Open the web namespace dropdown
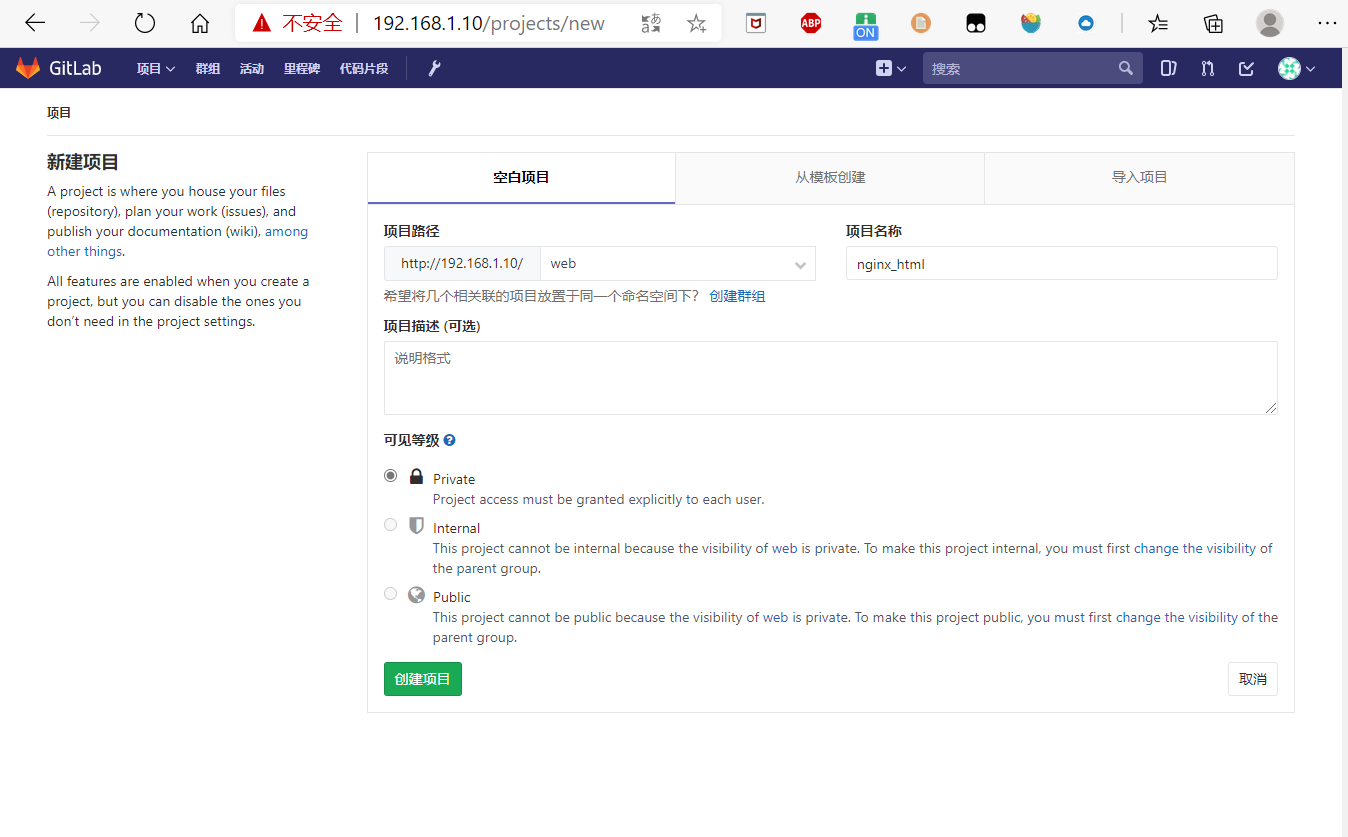Screen dimensions: 1348x837 (x=678, y=264)
